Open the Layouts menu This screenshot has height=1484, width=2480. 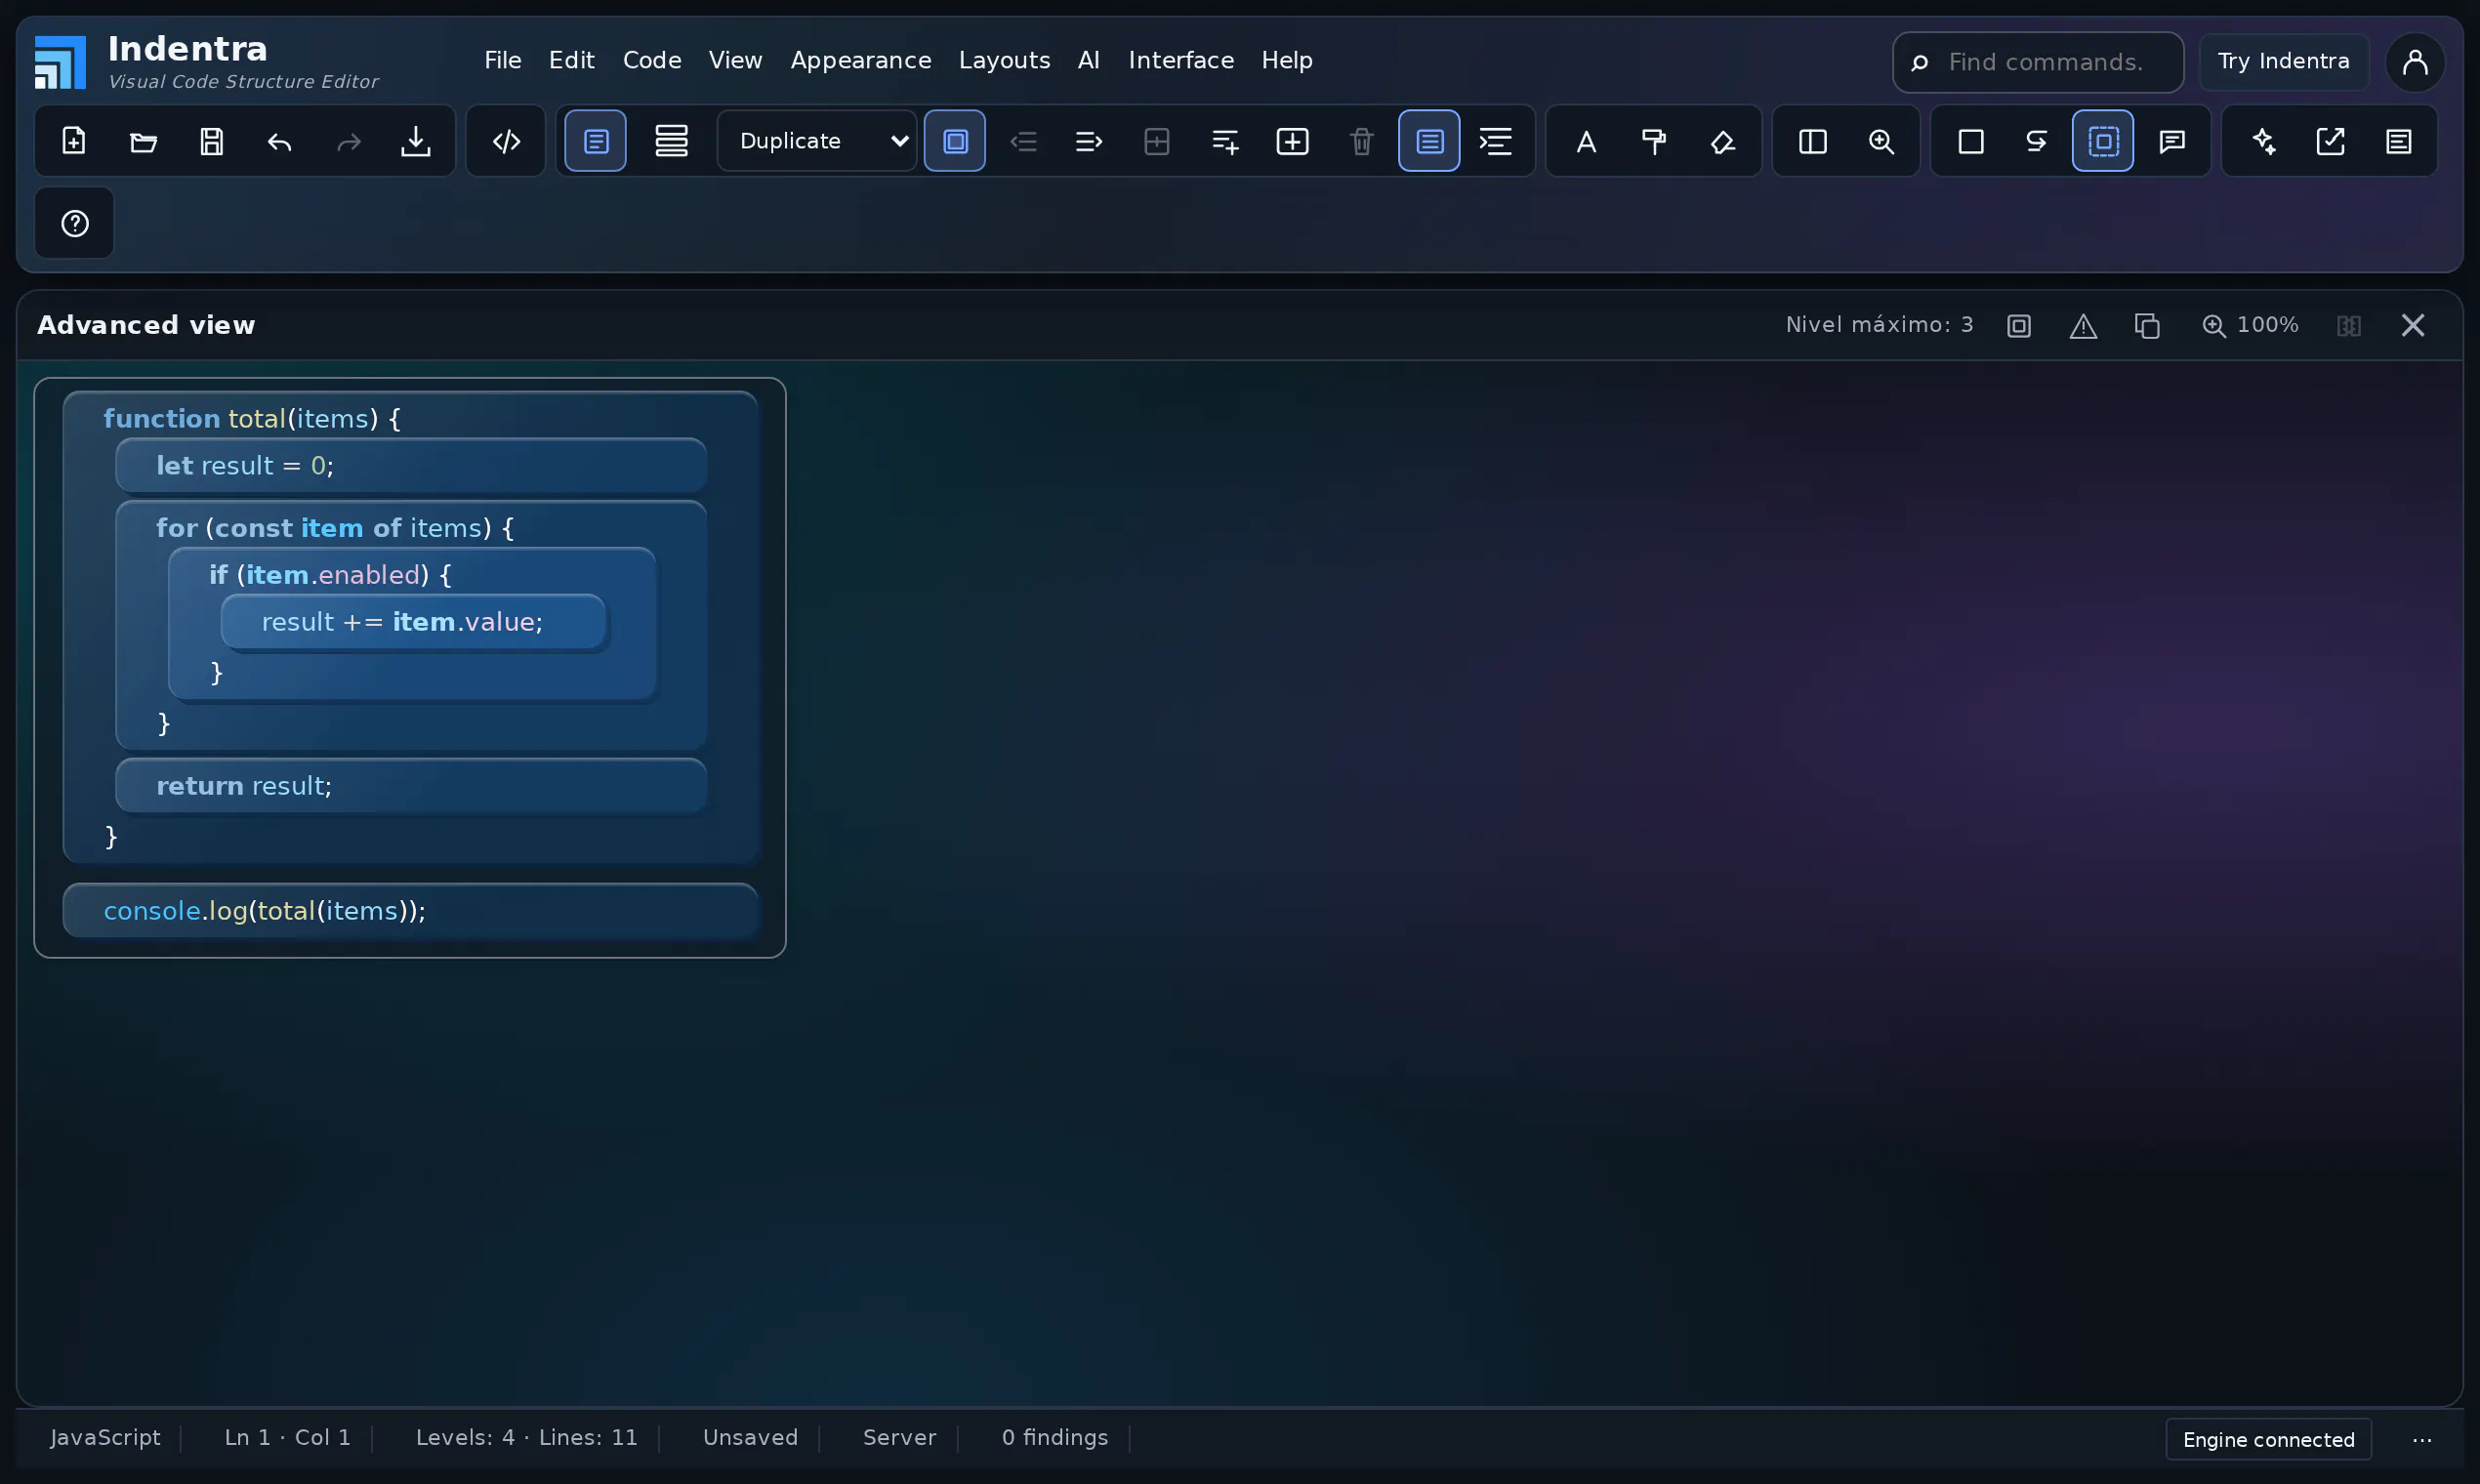coord(1004,60)
